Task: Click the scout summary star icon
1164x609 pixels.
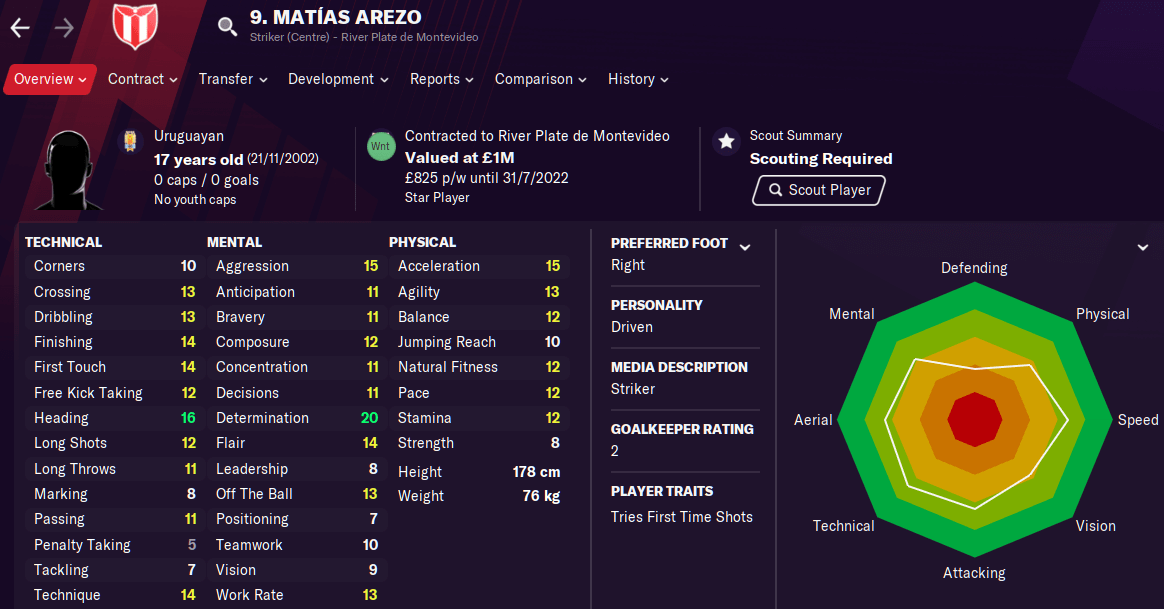Action: pos(724,142)
